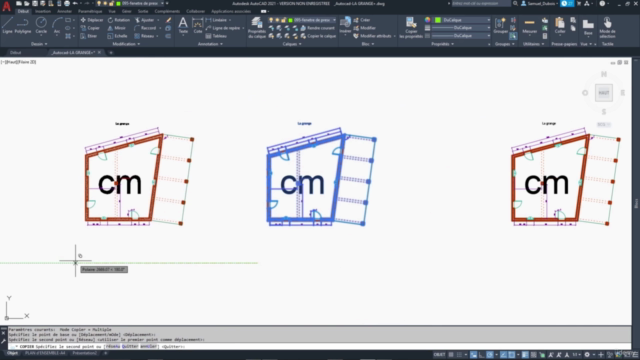
Task: Toggle polar tracking in status bar
Action: point(490,355)
